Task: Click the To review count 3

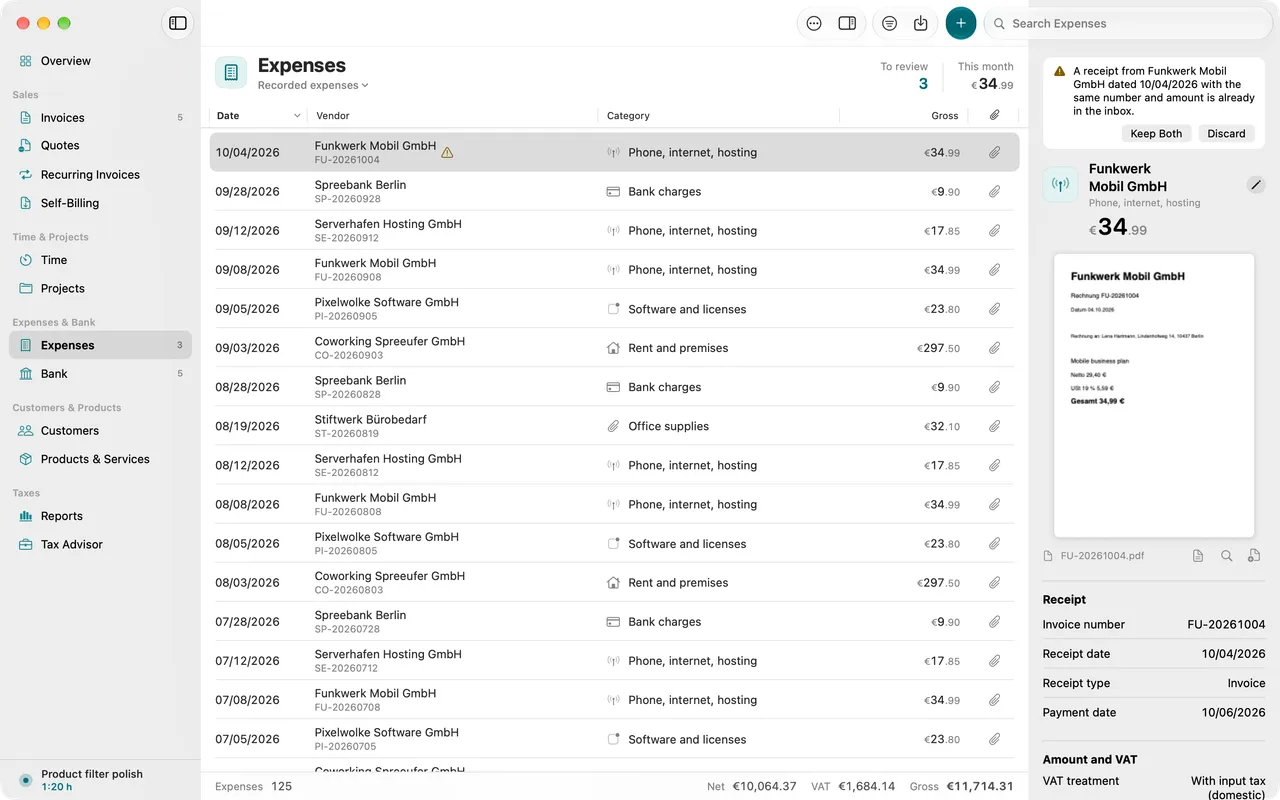Action: (x=923, y=84)
